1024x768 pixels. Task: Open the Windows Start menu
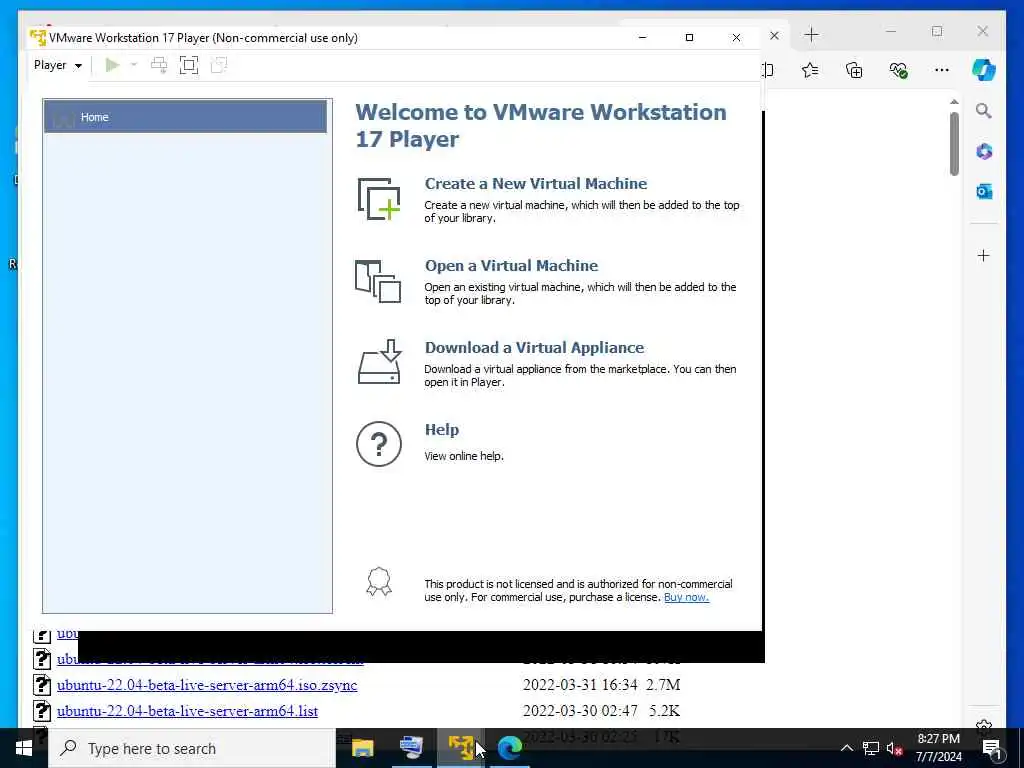pyautogui.click(x=24, y=748)
